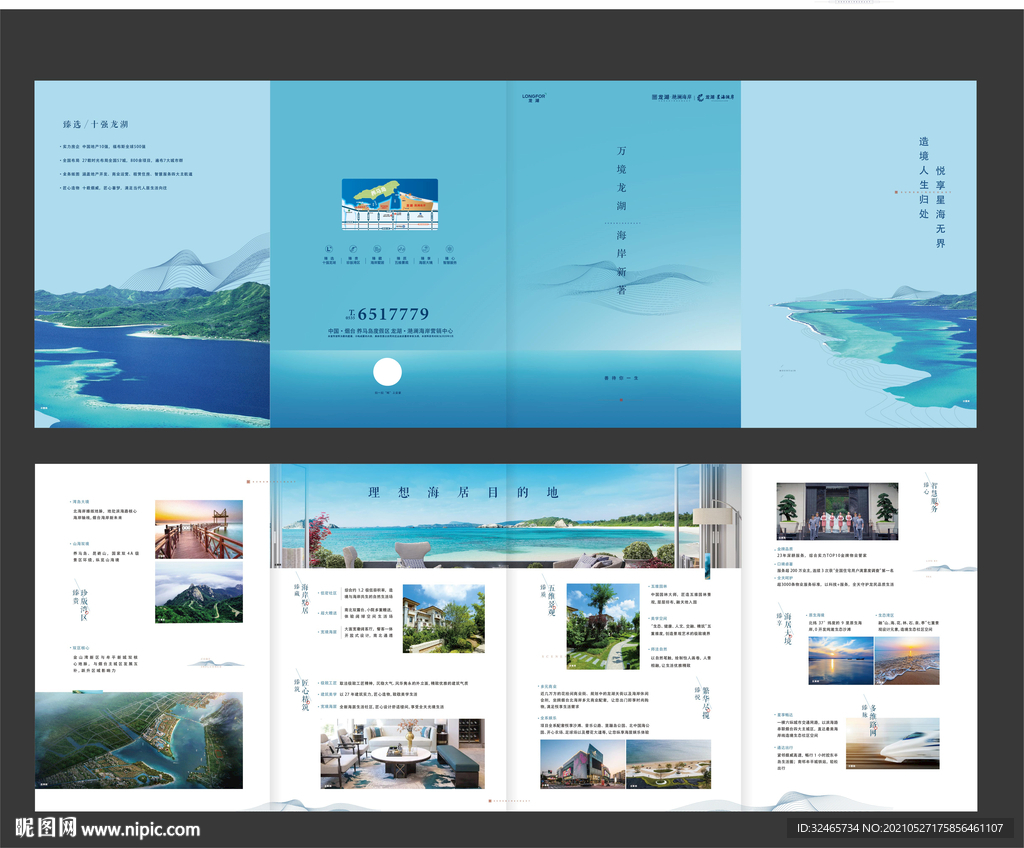Select the green mountain road photo
This screenshot has width=1024, height=848.
(x=198, y=592)
